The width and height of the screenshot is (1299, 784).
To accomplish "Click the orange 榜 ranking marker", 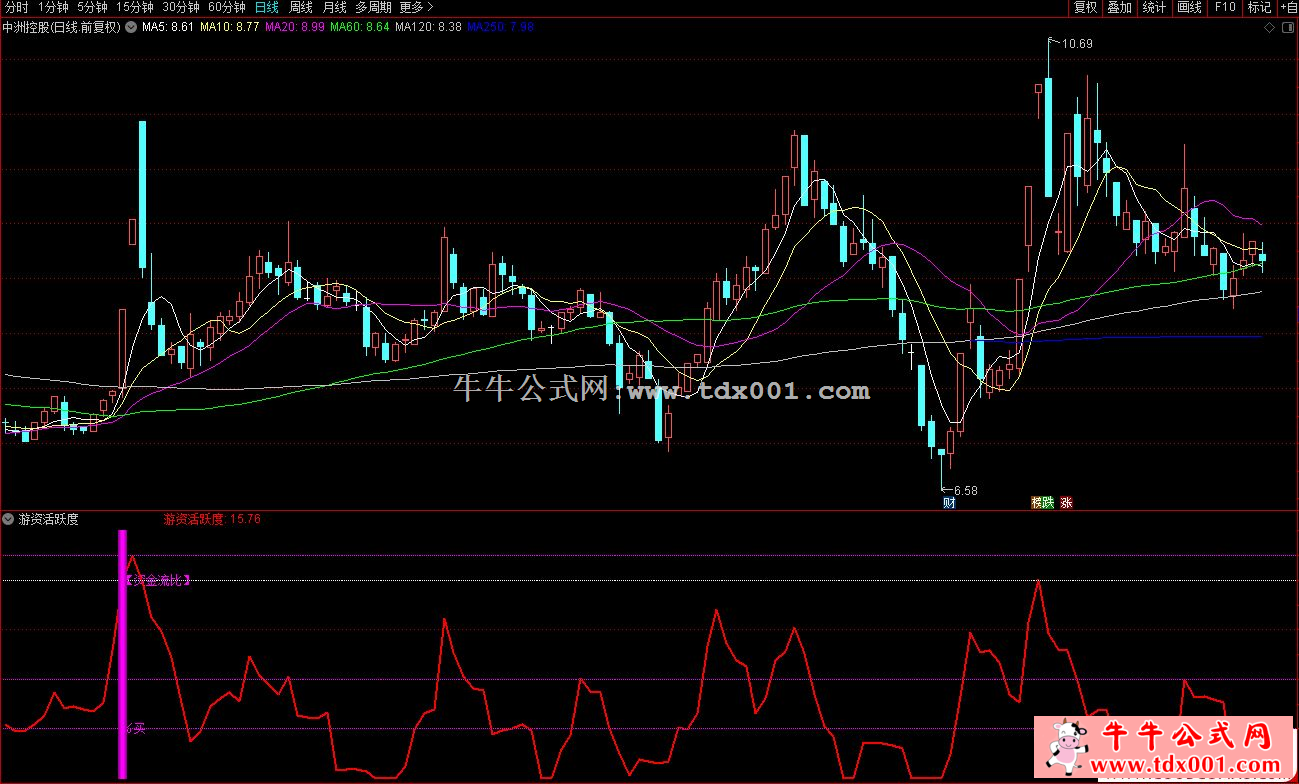I will coord(1037,503).
